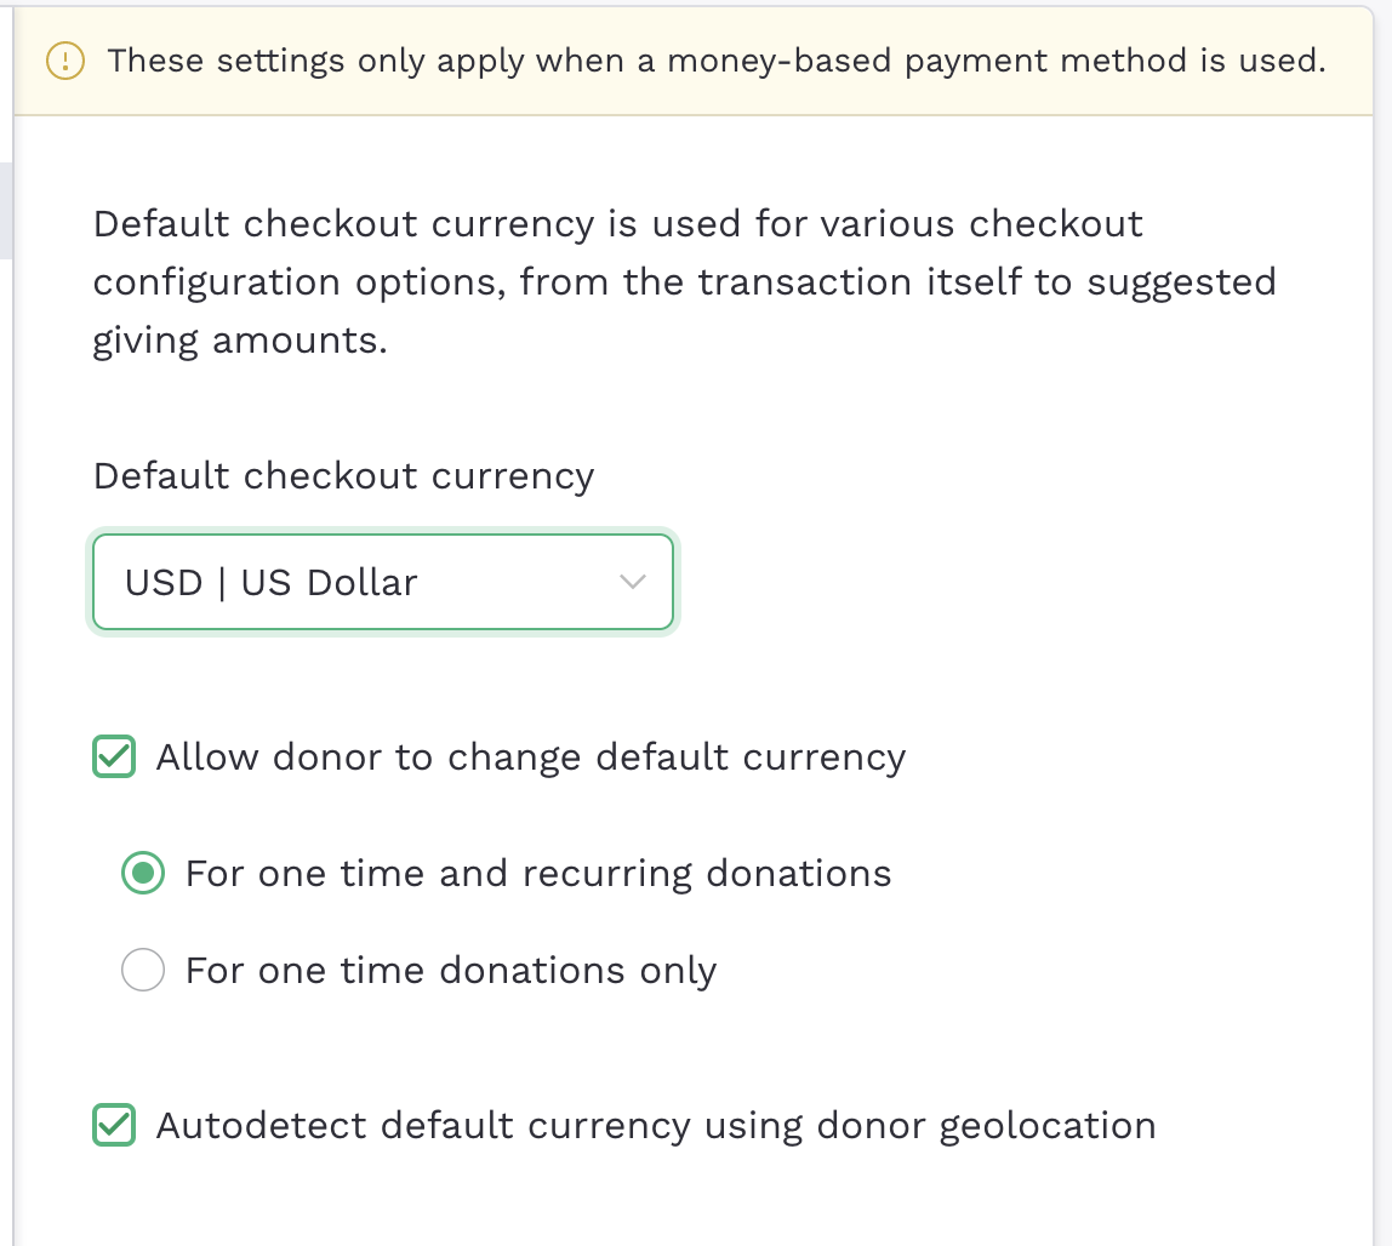Click the 'Autodetect default currency using donor geolocation' label
Viewport: 1392px width, 1246px height.
656,1126
